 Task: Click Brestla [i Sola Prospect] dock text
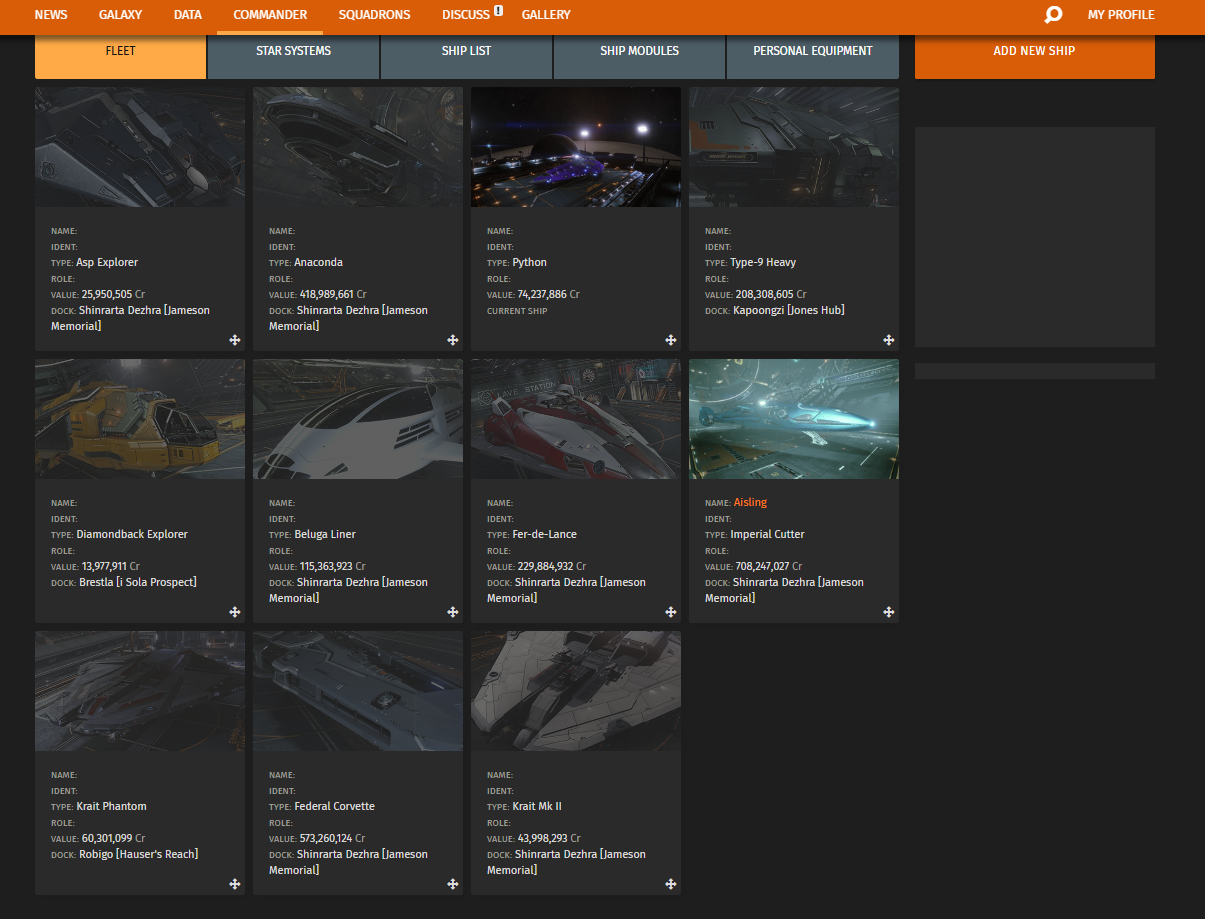(x=138, y=582)
